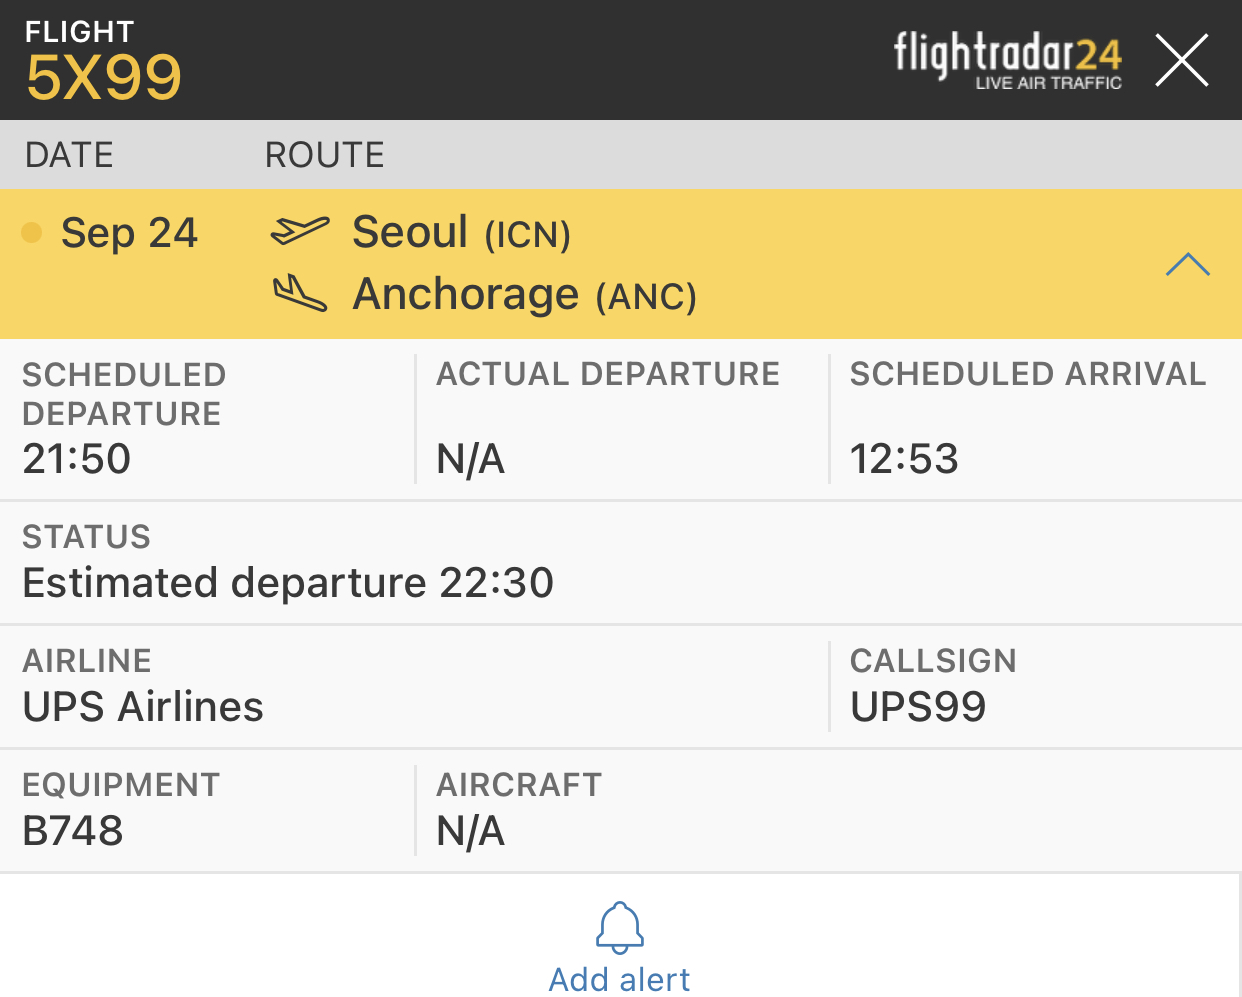Click the Sep 24 date entry
The height and width of the screenshot is (997, 1242).
129,232
